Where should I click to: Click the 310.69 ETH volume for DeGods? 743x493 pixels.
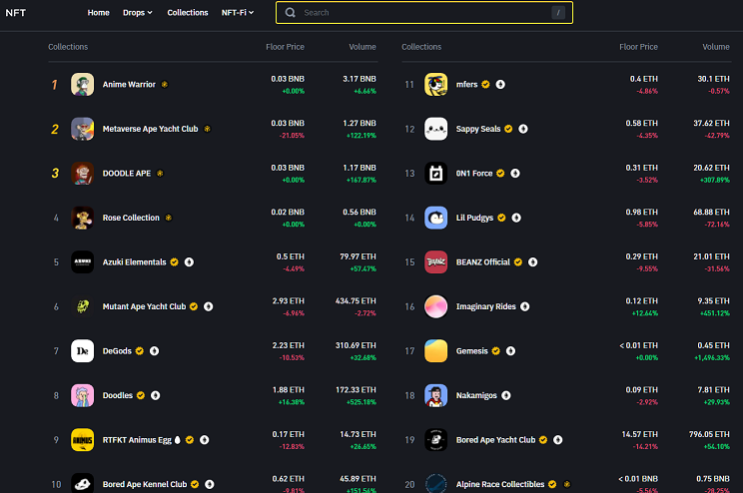[x=356, y=346]
